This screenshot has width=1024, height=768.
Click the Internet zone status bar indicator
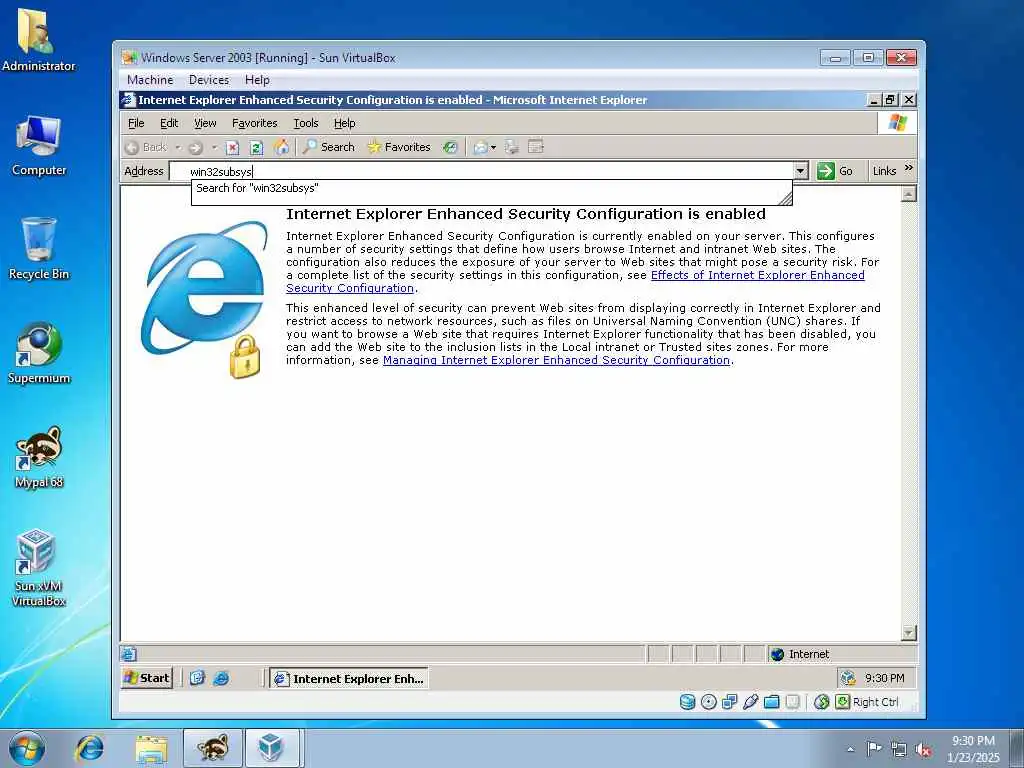click(841, 654)
